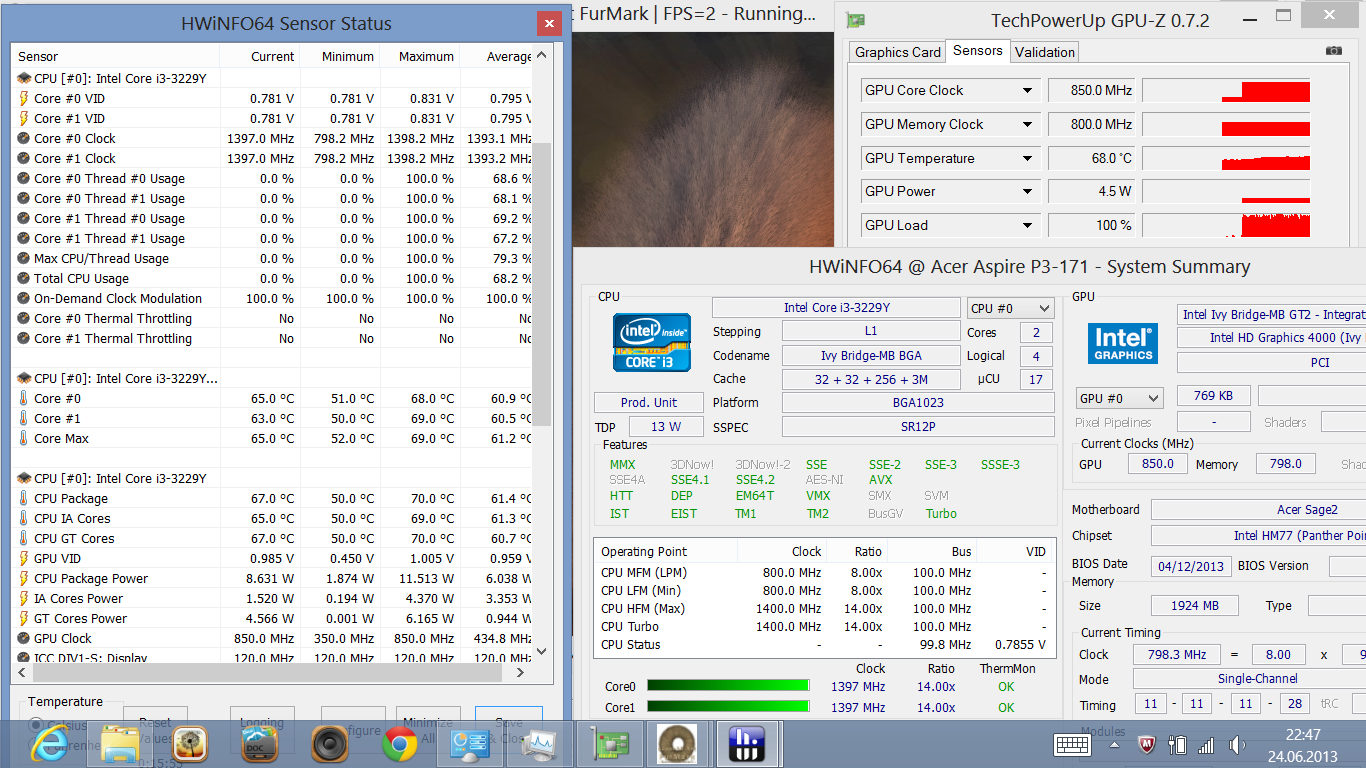This screenshot has width=1366, height=768.
Task: Expand the GPU Temperature sensor dropdown
Action: 1027,159
